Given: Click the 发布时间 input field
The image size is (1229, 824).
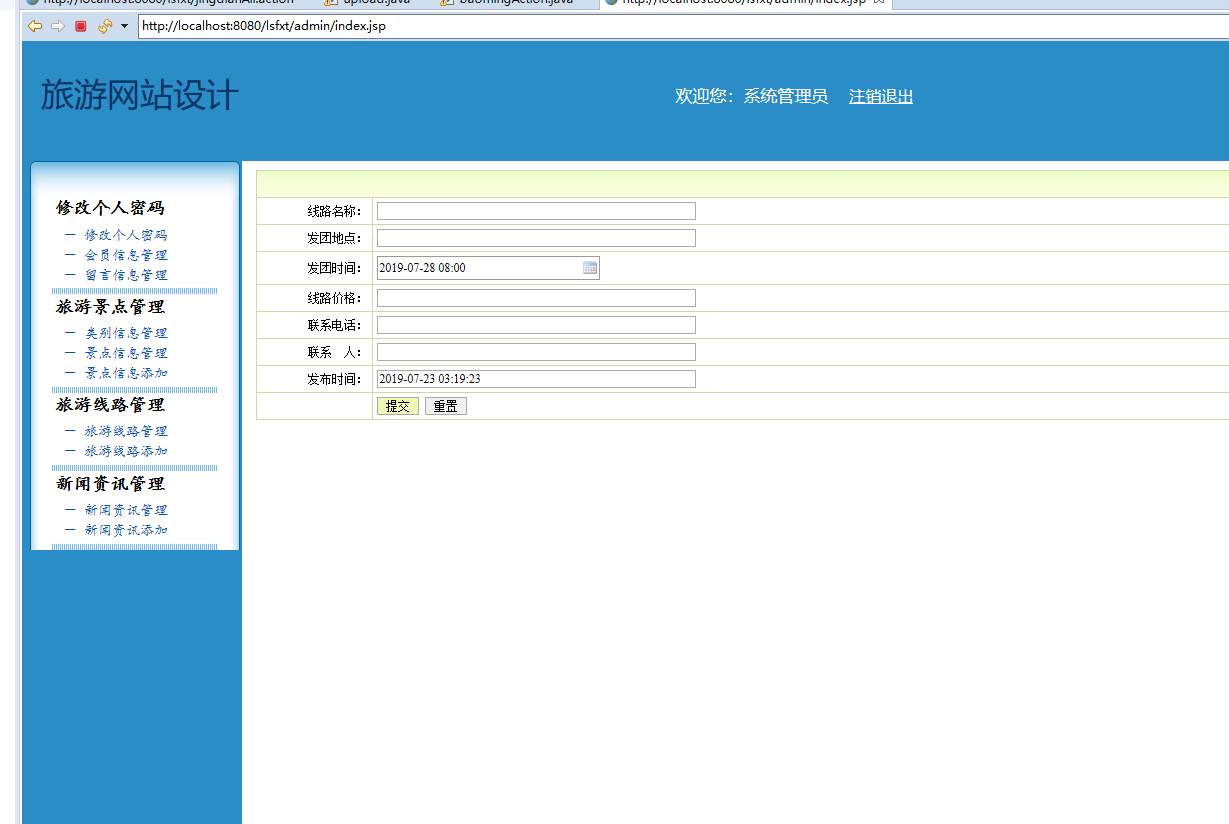Looking at the screenshot, I should coord(536,379).
